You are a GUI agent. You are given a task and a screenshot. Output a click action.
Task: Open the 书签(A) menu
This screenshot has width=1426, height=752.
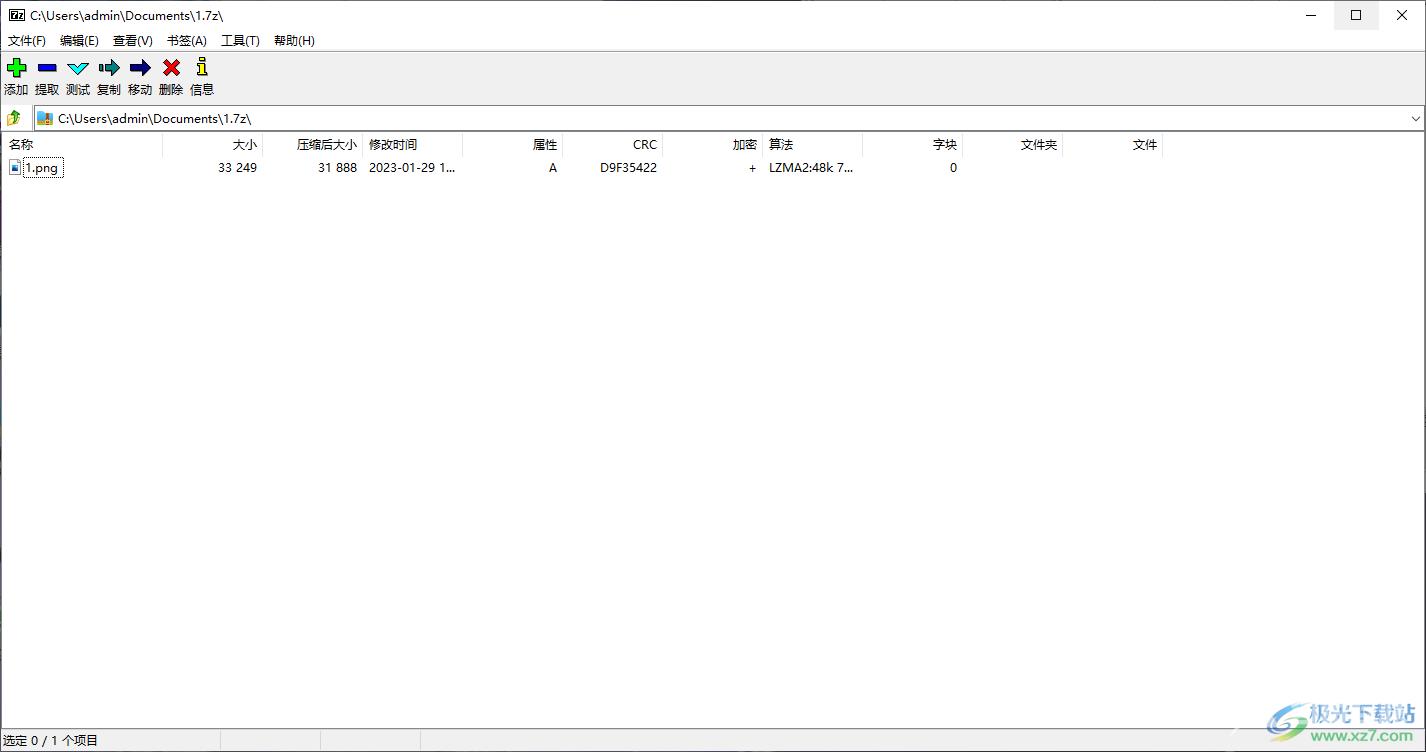pyautogui.click(x=186, y=41)
